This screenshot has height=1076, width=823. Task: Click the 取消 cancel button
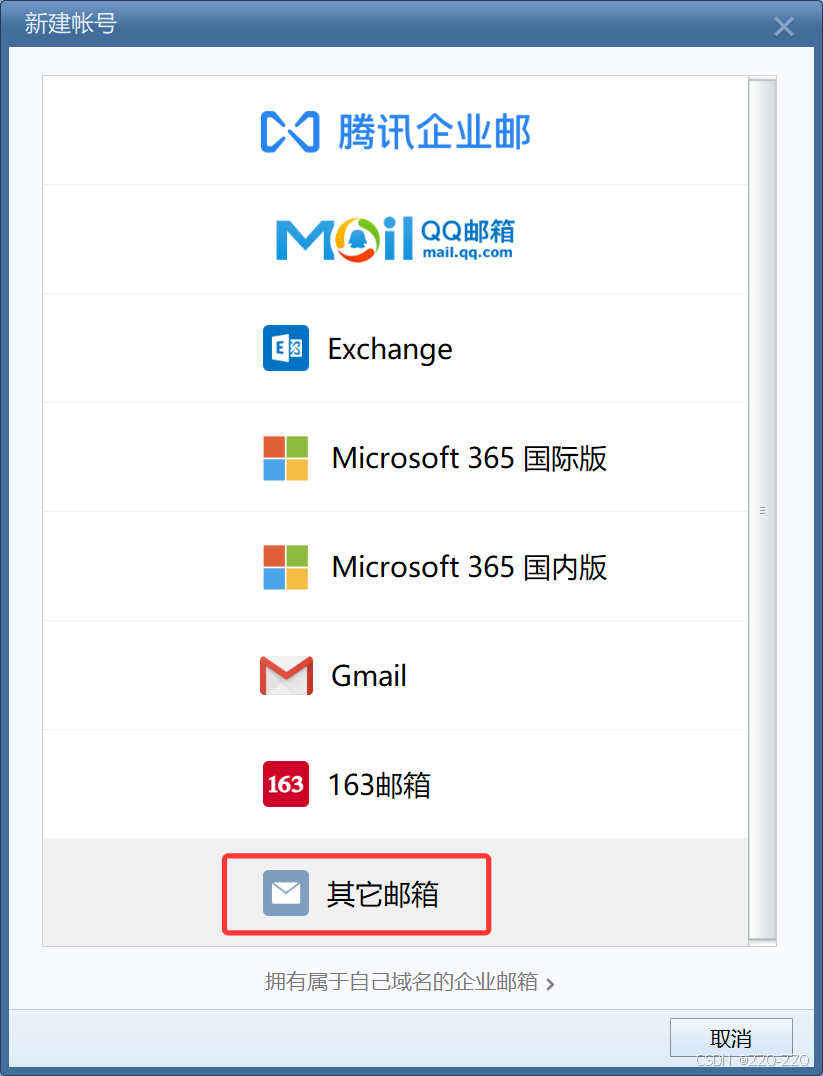(731, 1038)
